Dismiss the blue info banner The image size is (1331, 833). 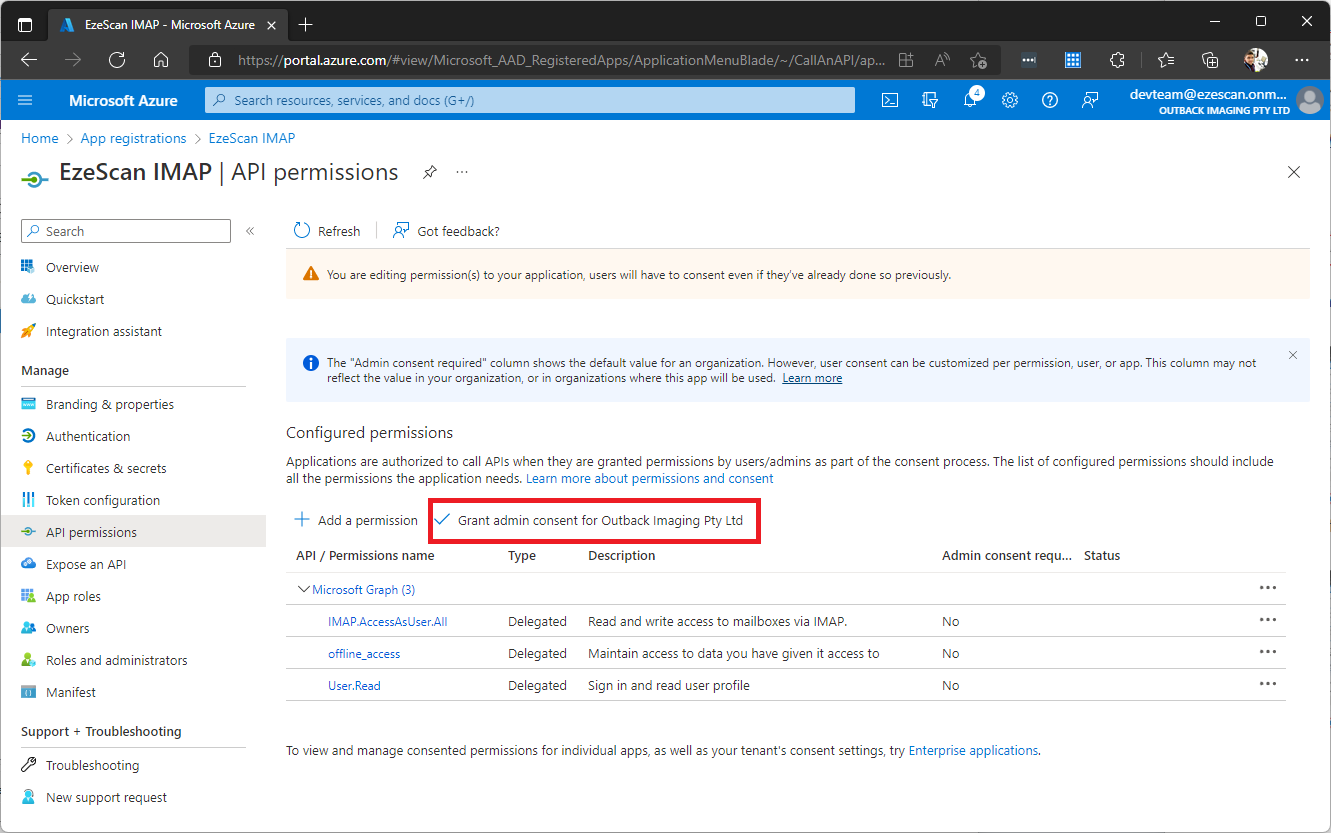1293,355
